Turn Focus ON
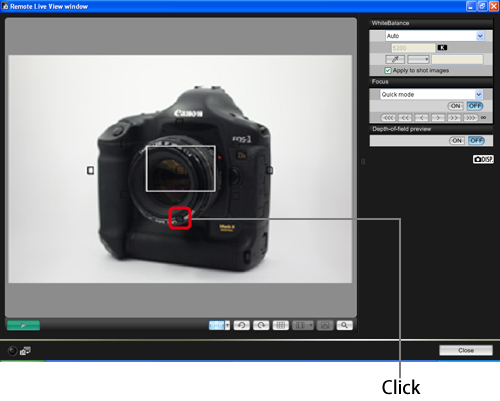500x401 pixels. (x=455, y=106)
